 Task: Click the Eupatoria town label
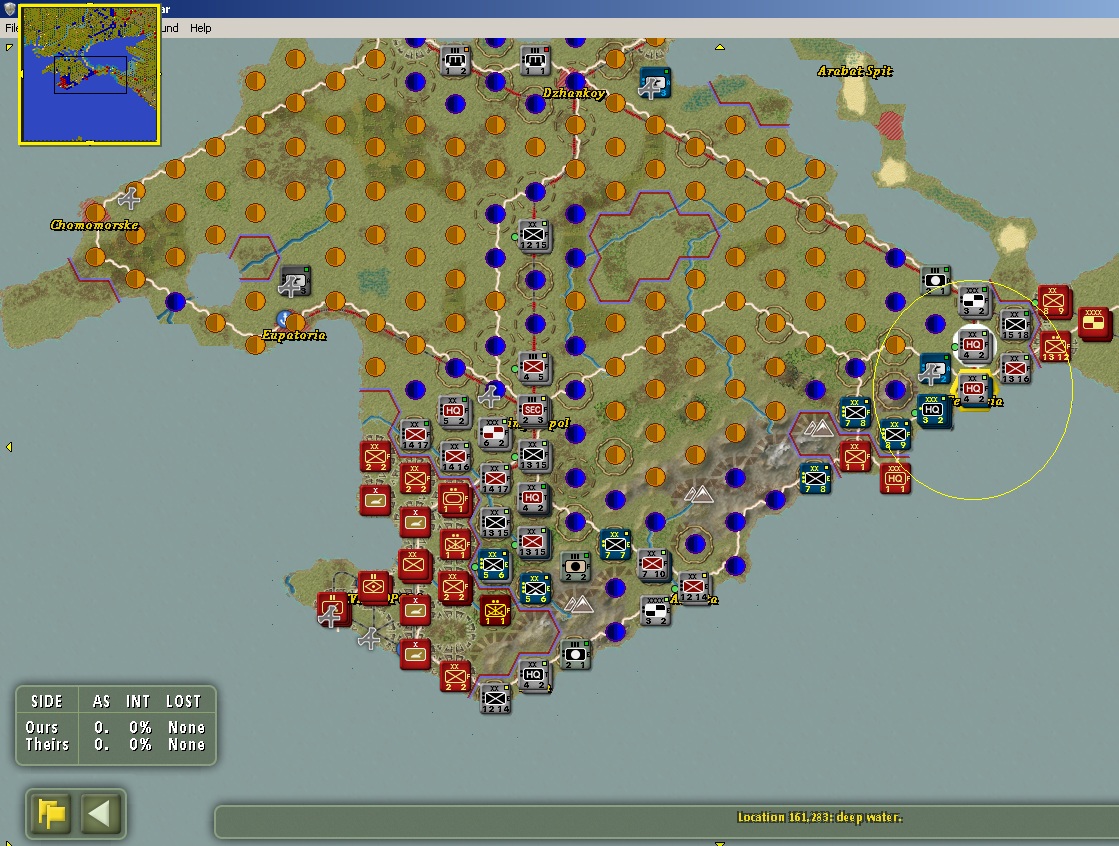point(293,335)
